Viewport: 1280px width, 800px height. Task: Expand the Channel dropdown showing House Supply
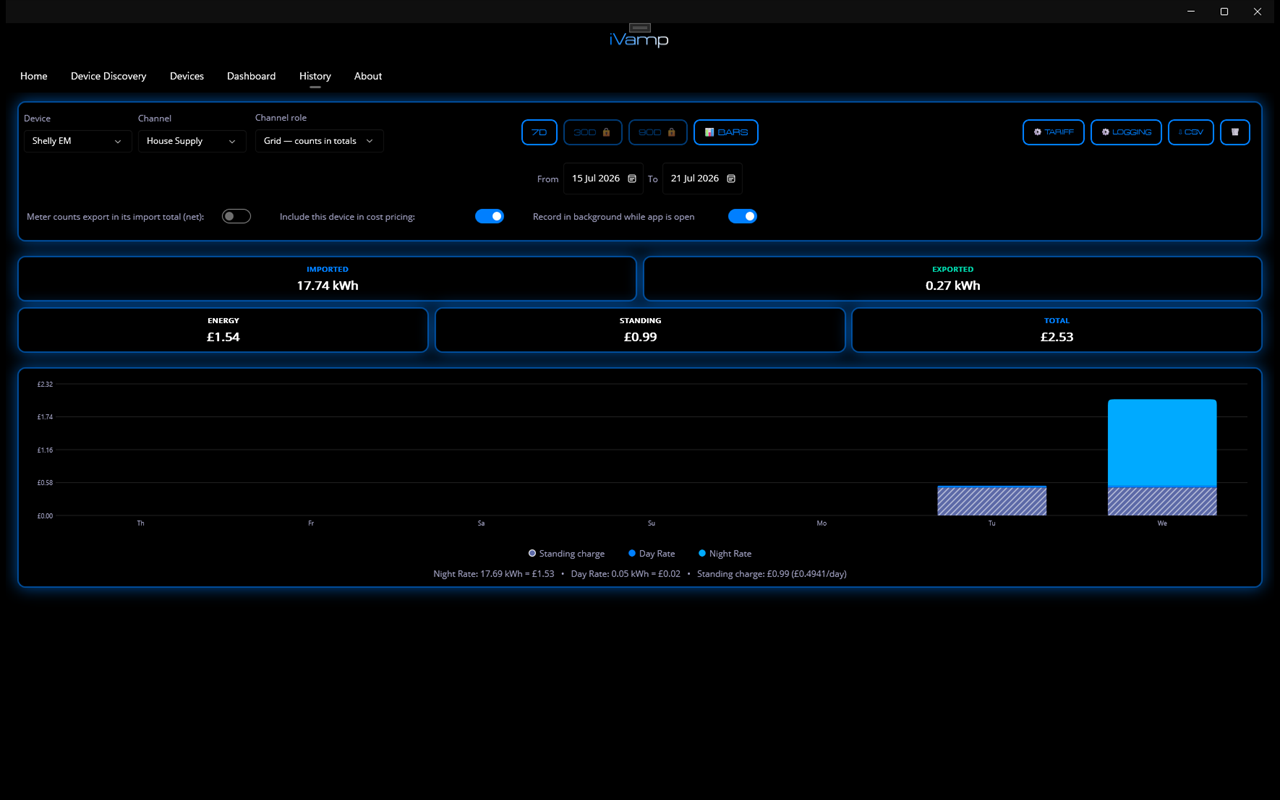click(192, 141)
